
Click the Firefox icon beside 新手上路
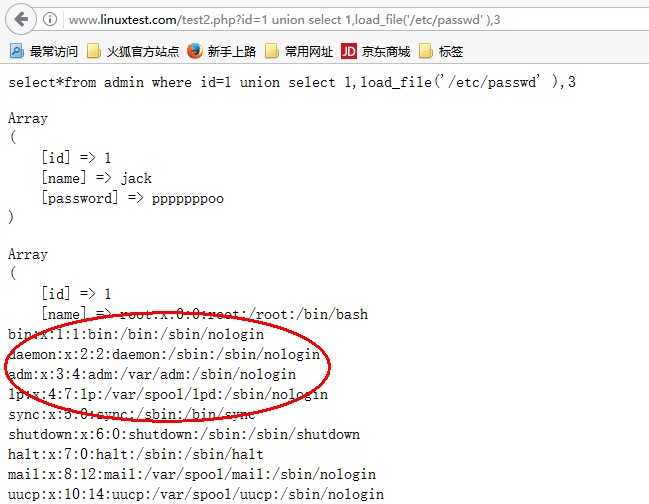click(x=195, y=51)
